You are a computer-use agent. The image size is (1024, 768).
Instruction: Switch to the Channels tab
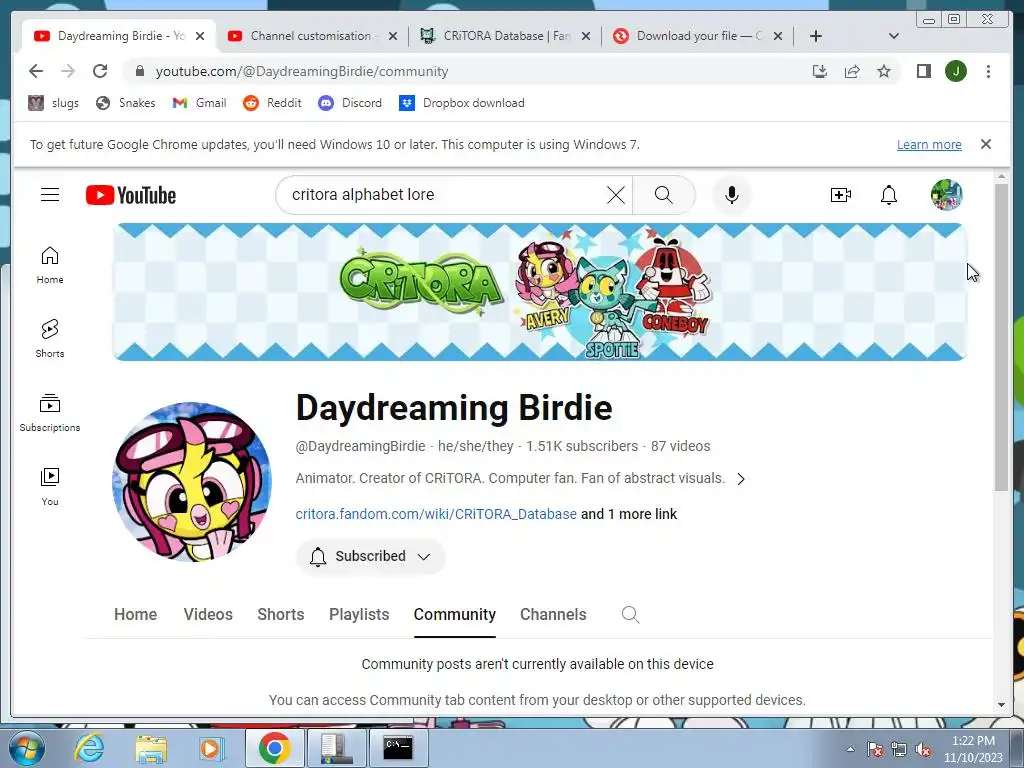[553, 615]
